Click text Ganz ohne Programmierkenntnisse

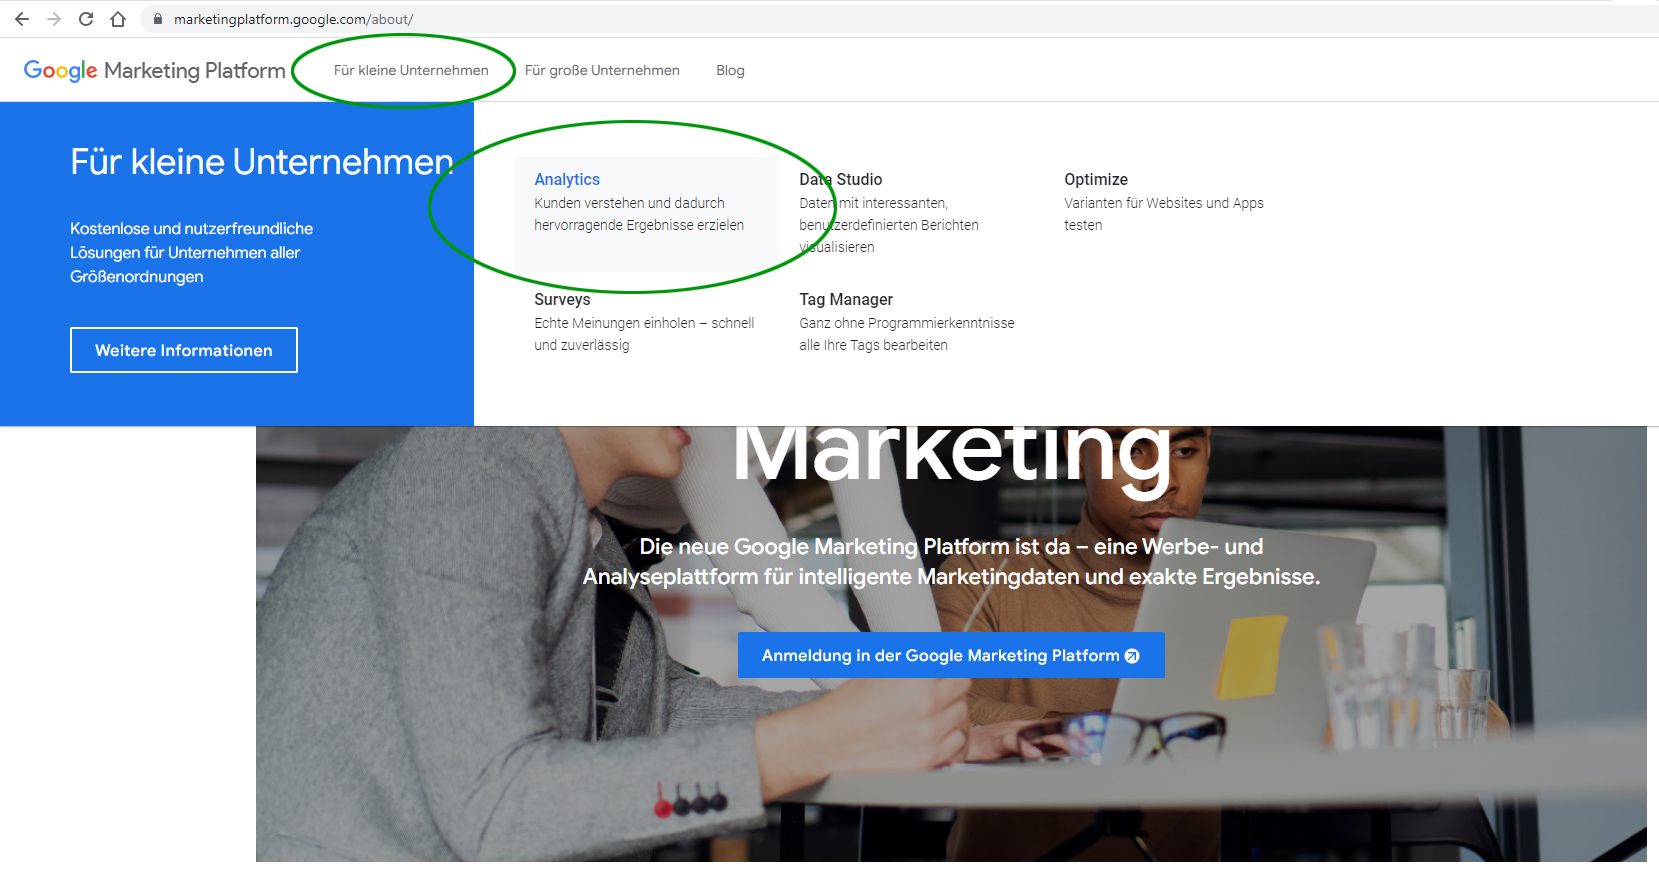[x=907, y=323]
